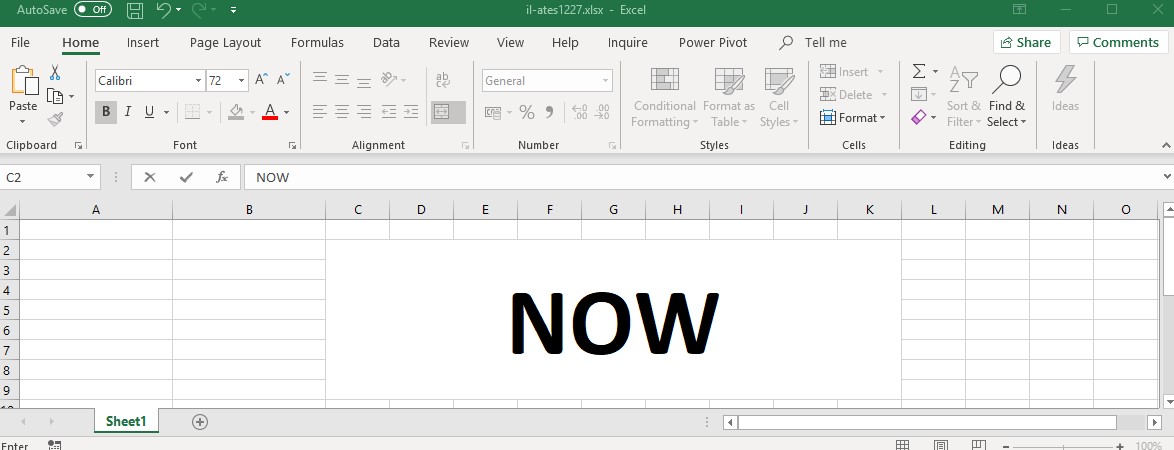
Task: Turn on the AutoSave toggle
Action: [x=93, y=9]
